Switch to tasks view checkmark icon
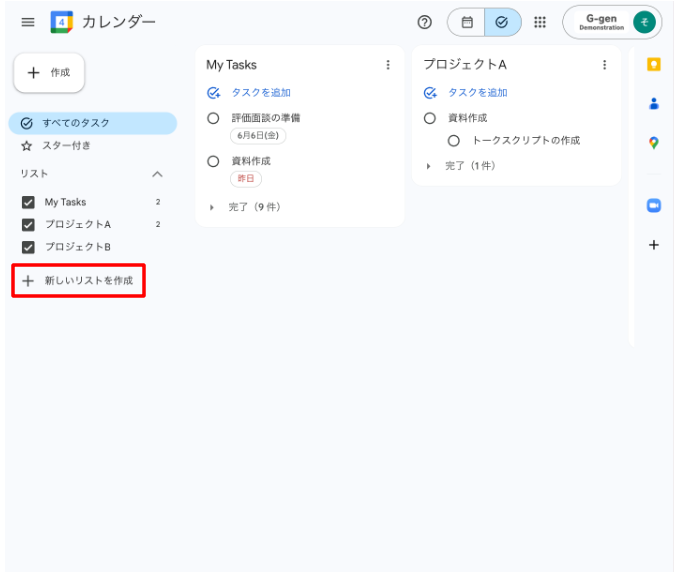674x572 pixels. pyautogui.click(x=502, y=22)
